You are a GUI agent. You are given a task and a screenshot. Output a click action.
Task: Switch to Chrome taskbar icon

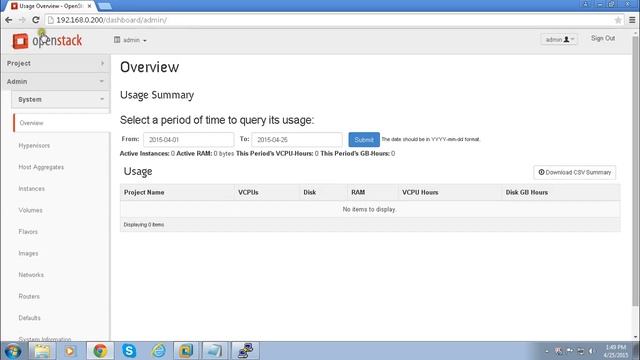(x=100, y=351)
